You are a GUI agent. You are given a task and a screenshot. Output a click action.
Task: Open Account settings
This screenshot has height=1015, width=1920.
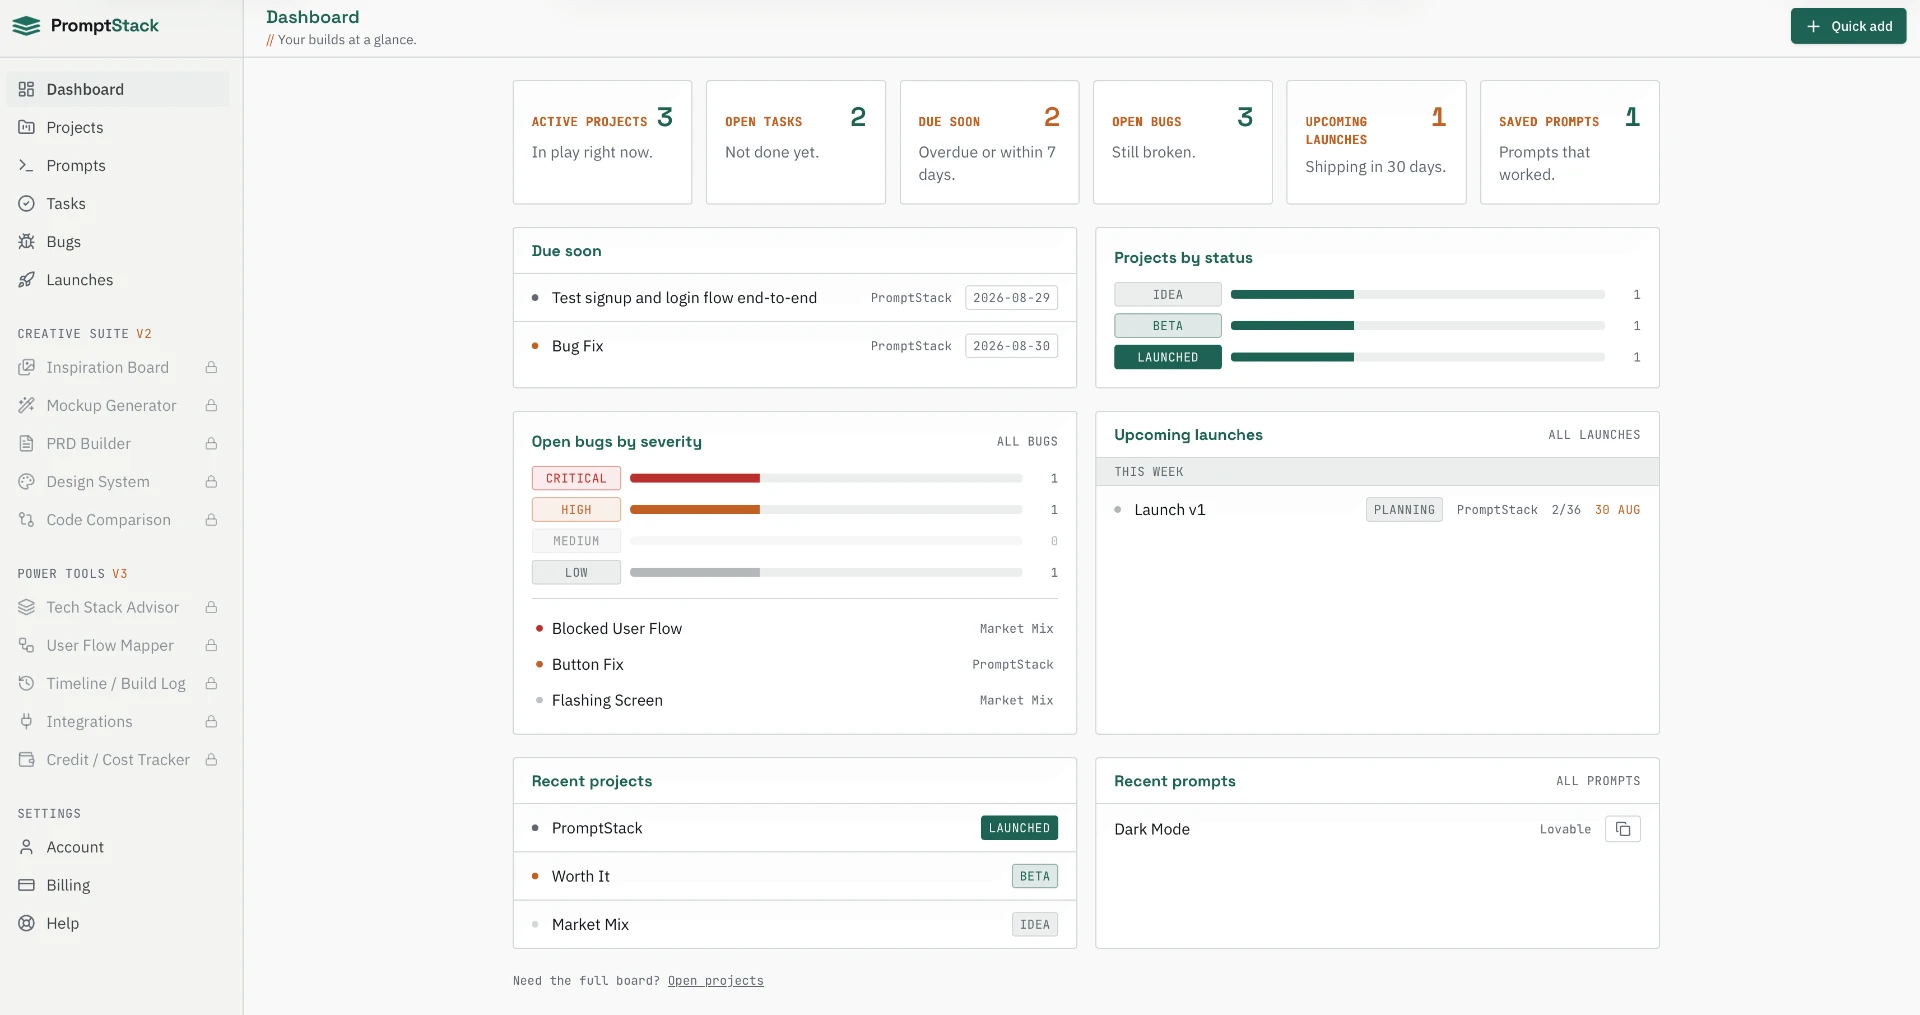pos(118,847)
